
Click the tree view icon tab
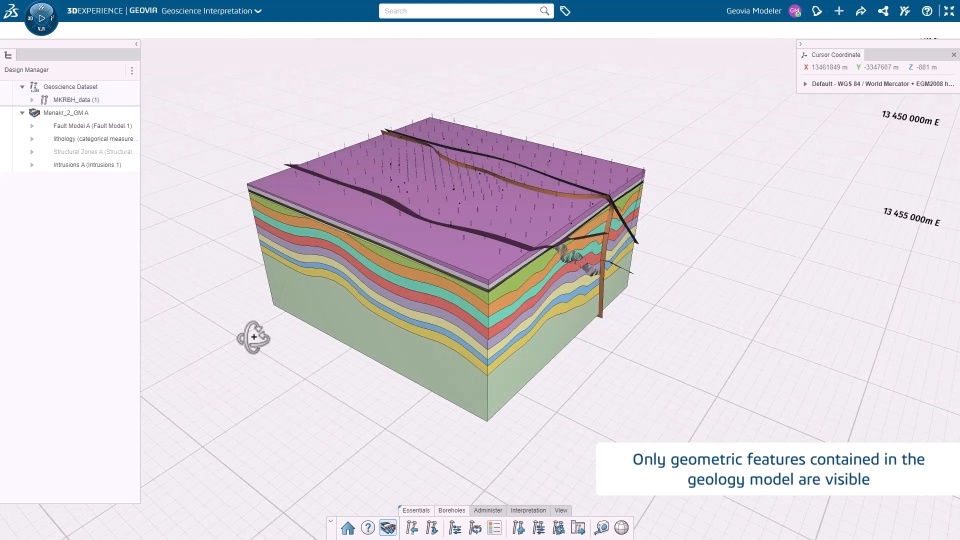[9, 55]
